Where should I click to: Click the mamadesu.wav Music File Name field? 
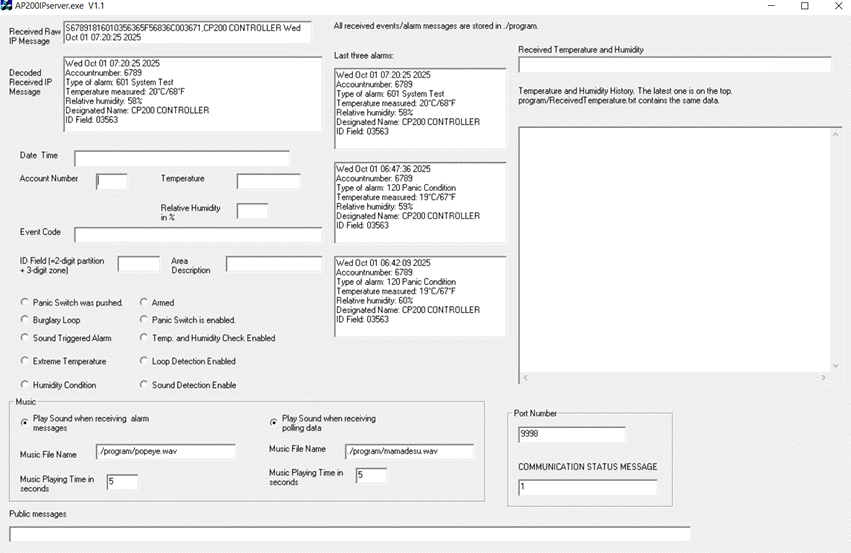point(409,452)
